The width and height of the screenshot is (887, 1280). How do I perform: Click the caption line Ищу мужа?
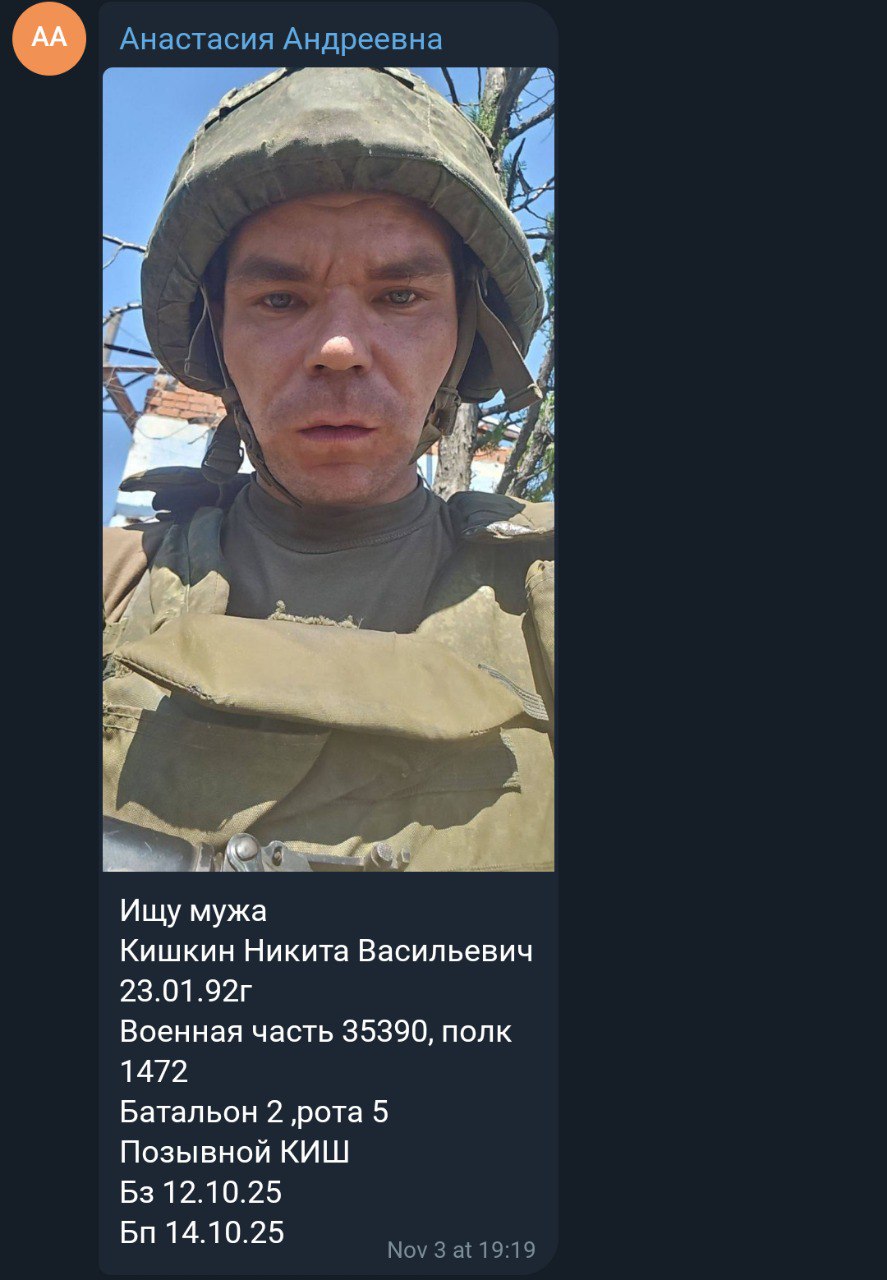[x=193, y=911]
